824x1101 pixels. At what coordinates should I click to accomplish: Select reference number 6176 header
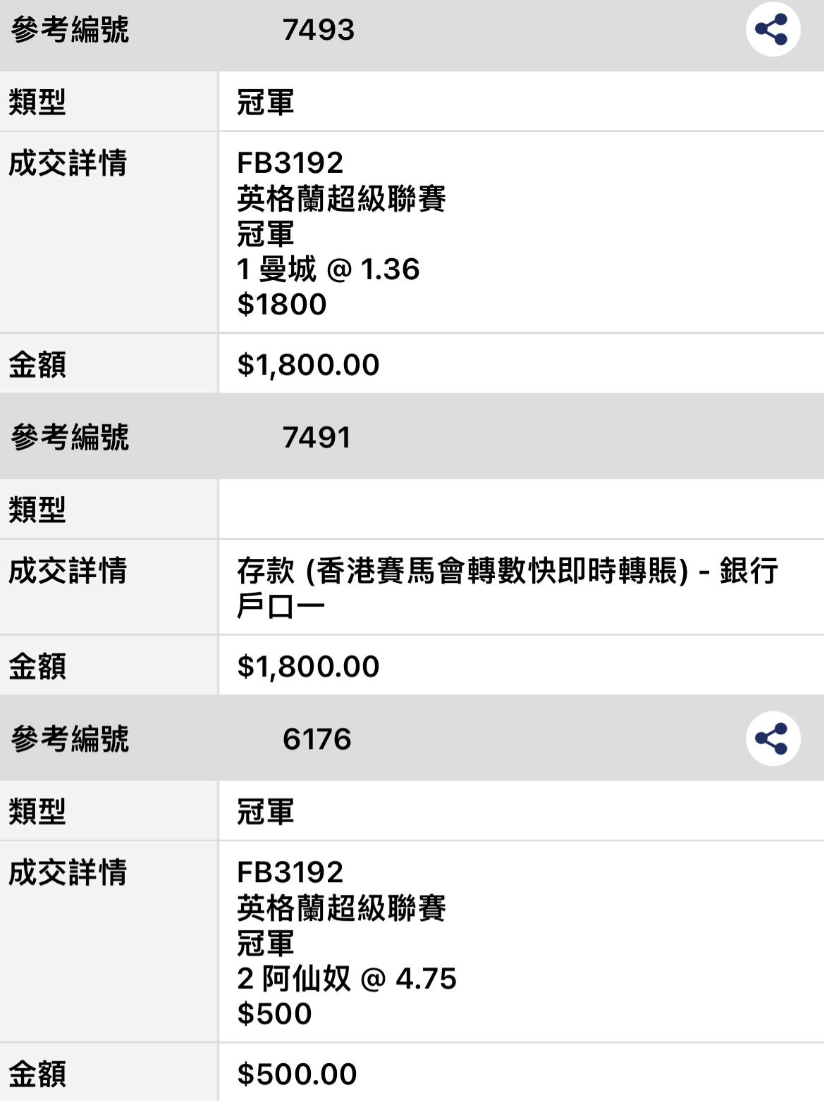[412, 739]
